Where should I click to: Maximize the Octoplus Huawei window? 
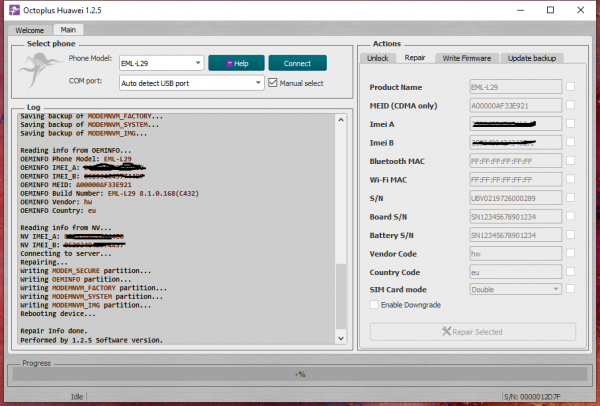coord(550,10)
